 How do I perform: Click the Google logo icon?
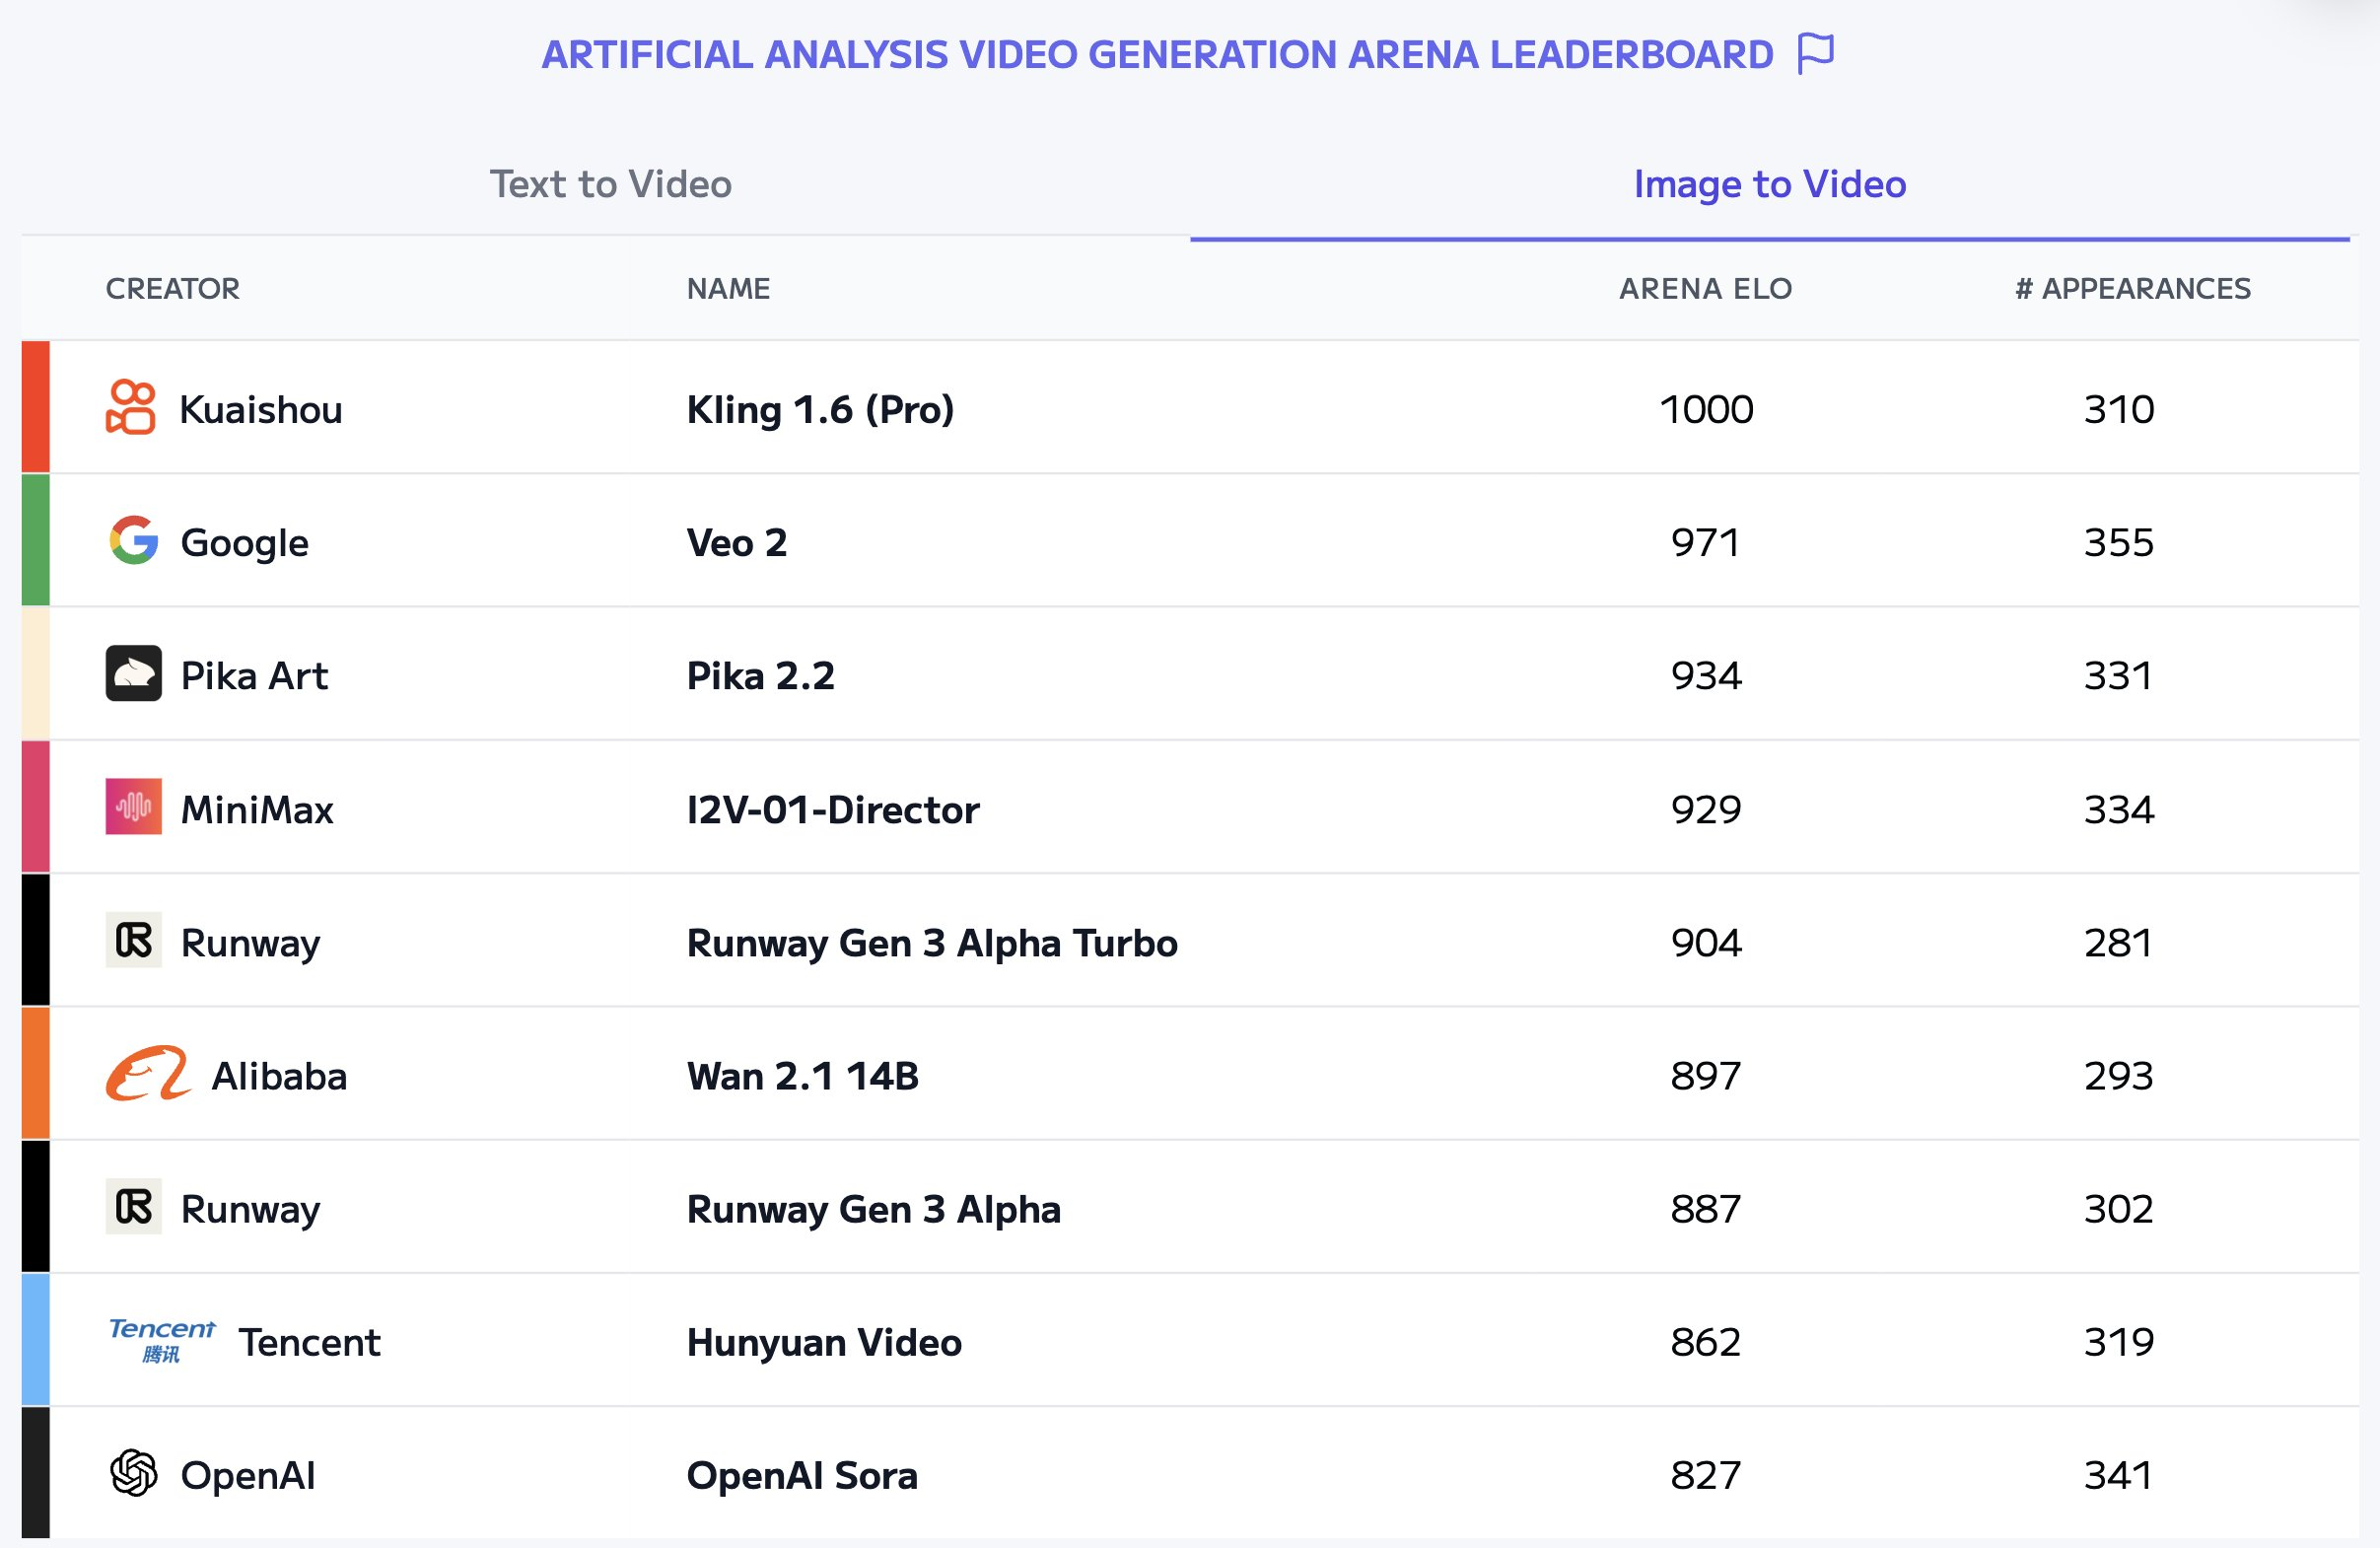point(134,541)
